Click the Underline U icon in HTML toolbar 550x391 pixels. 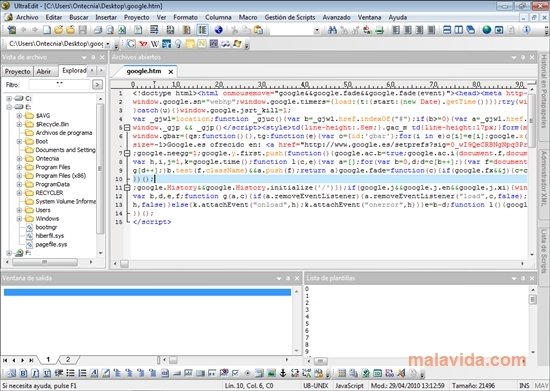point(47,373)
